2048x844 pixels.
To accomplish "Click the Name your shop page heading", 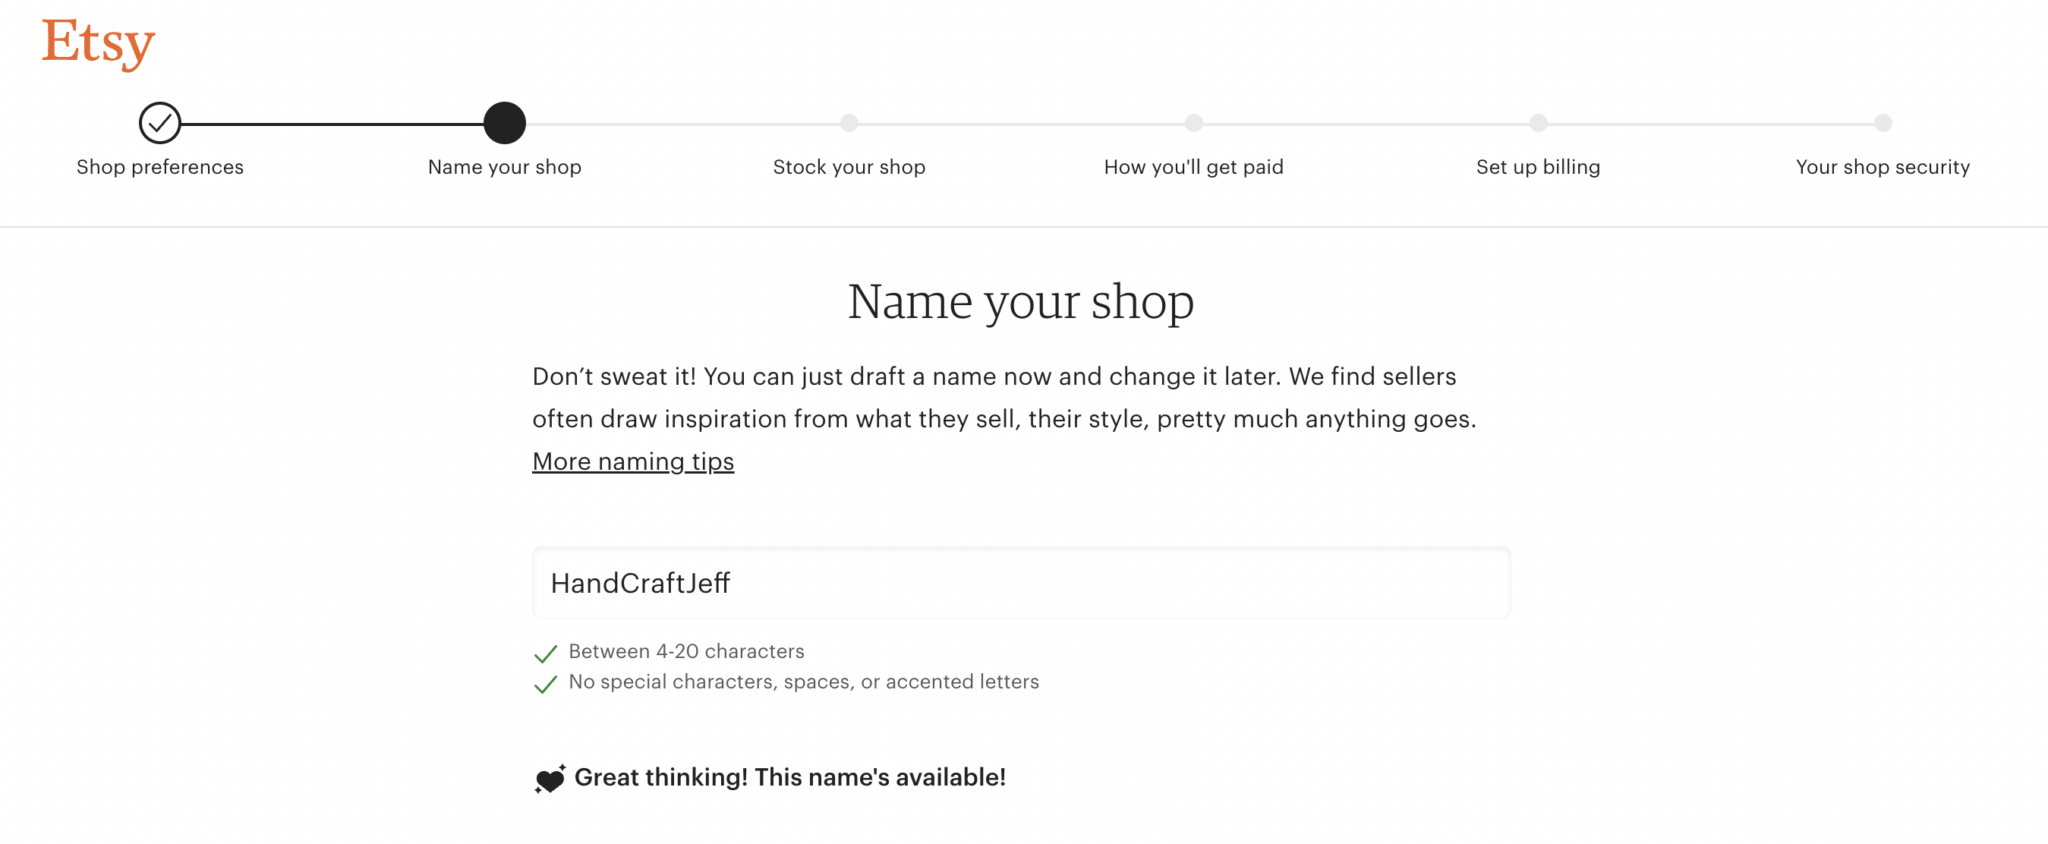I will (1021, 302).
